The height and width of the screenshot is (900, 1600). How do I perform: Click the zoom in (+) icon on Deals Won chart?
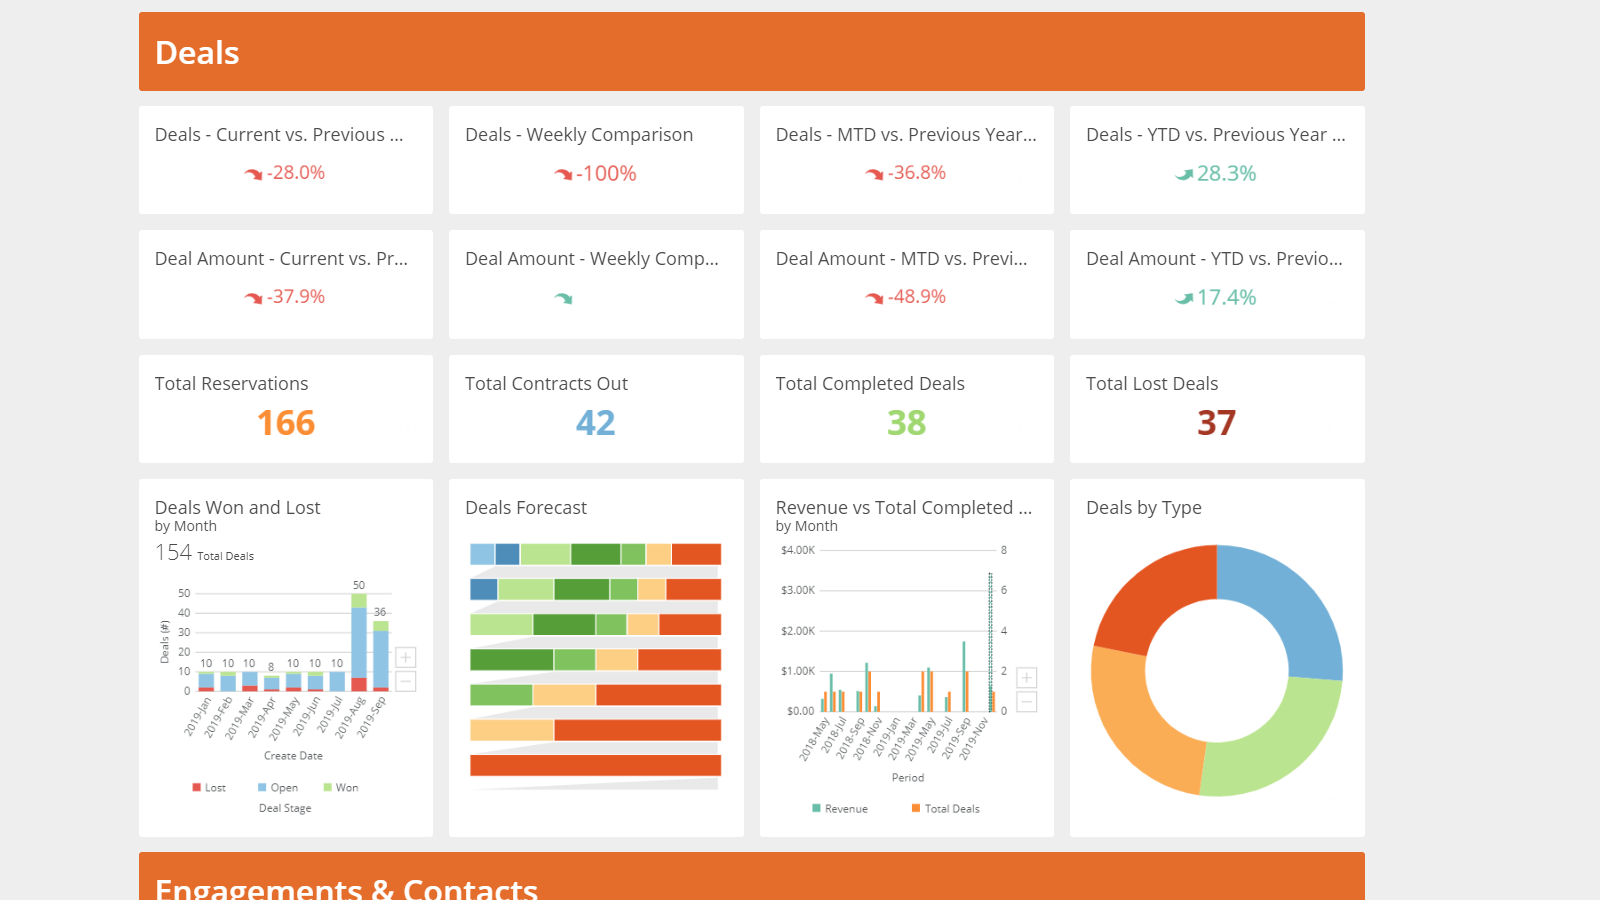[x=405, y=657]
